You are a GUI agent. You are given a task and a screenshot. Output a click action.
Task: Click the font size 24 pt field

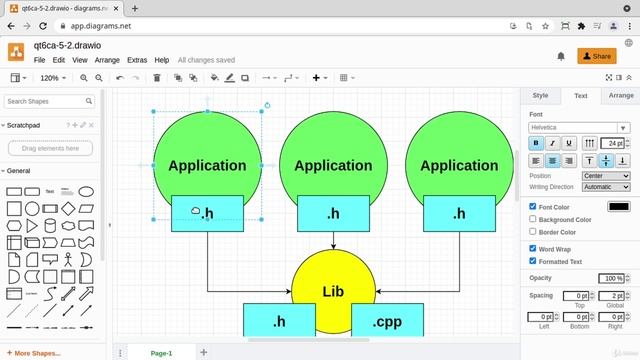coord(612,143)
